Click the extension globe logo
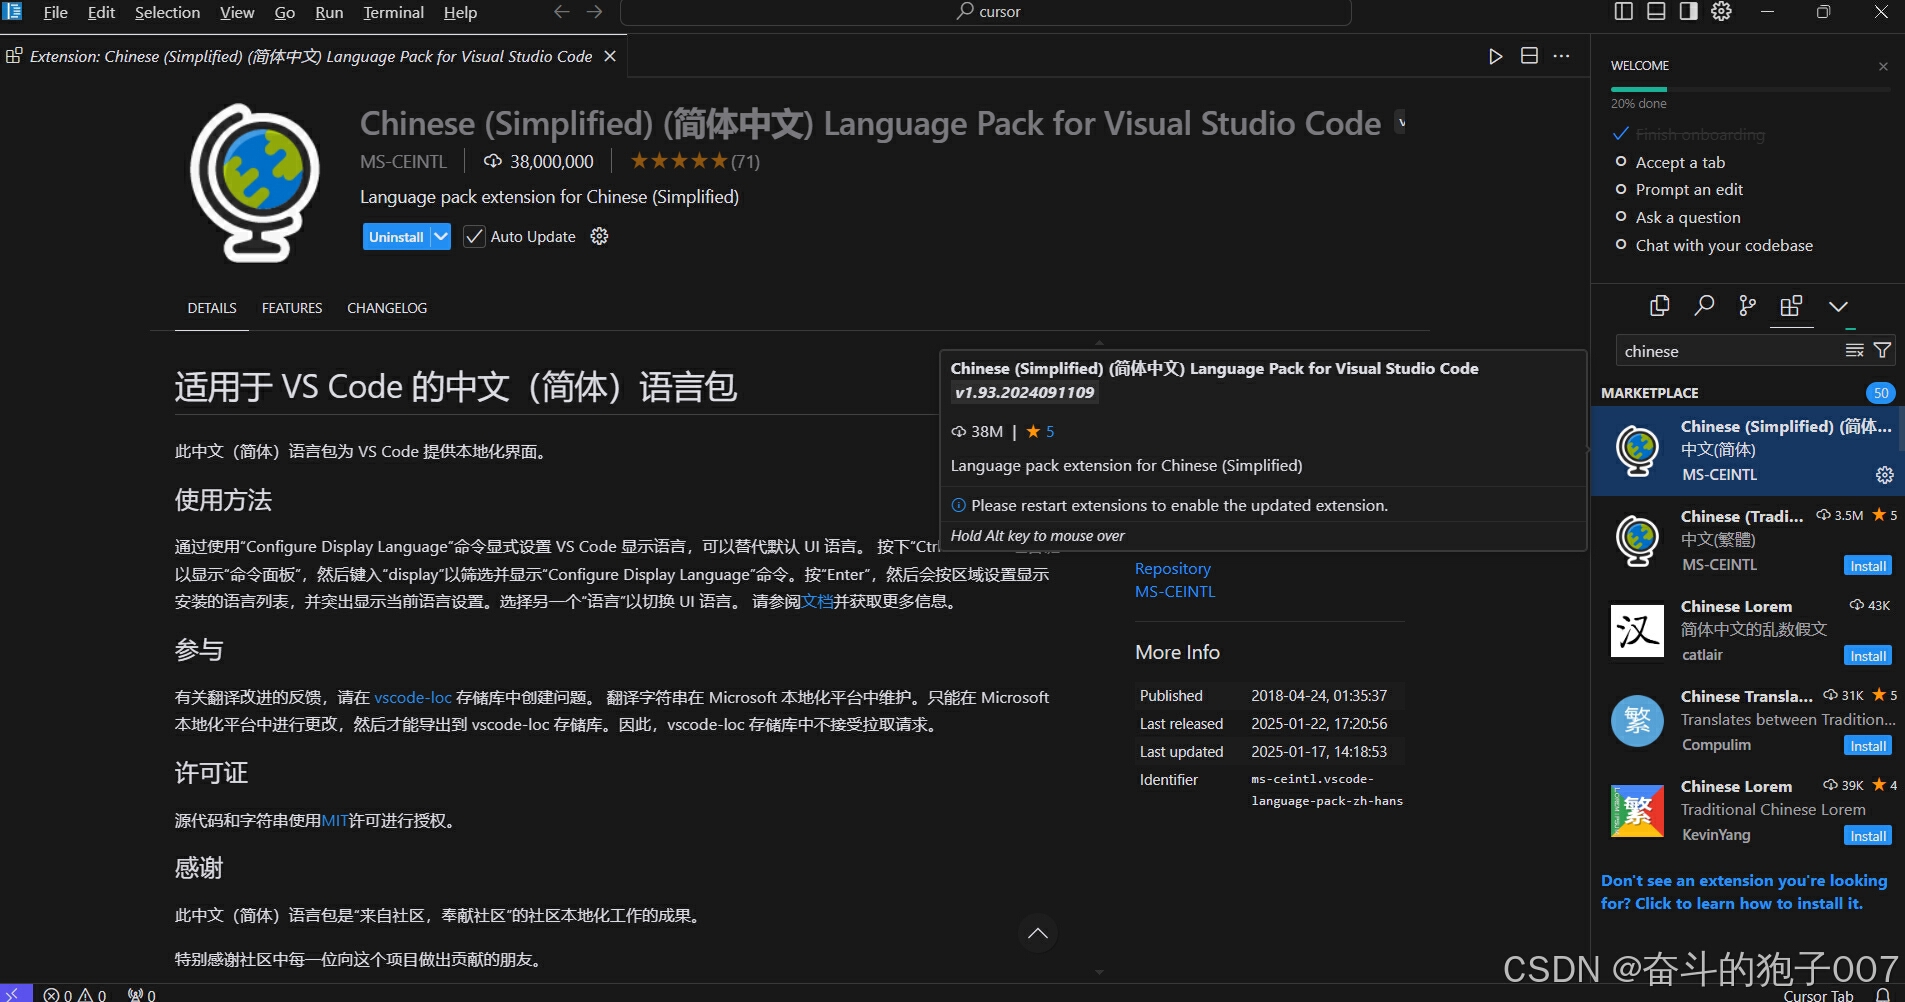Screen dimensions: 1905x1002 pyautogui.click(x=254, y=182)
